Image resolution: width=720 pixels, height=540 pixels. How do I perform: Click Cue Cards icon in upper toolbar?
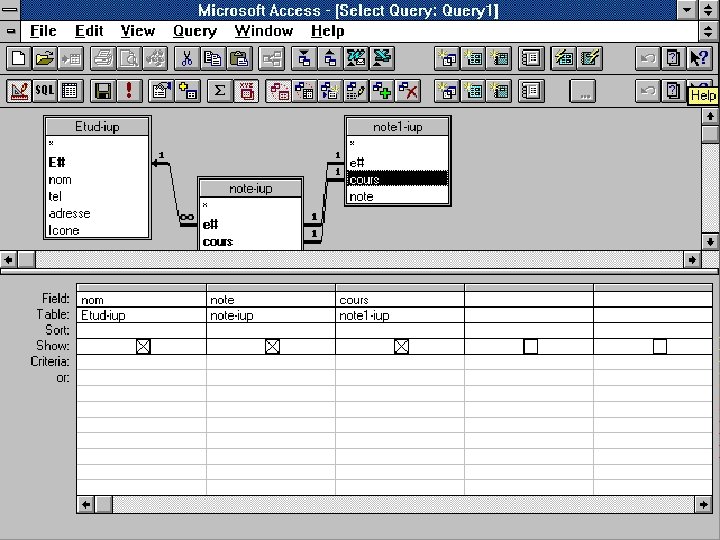point(674,58)
